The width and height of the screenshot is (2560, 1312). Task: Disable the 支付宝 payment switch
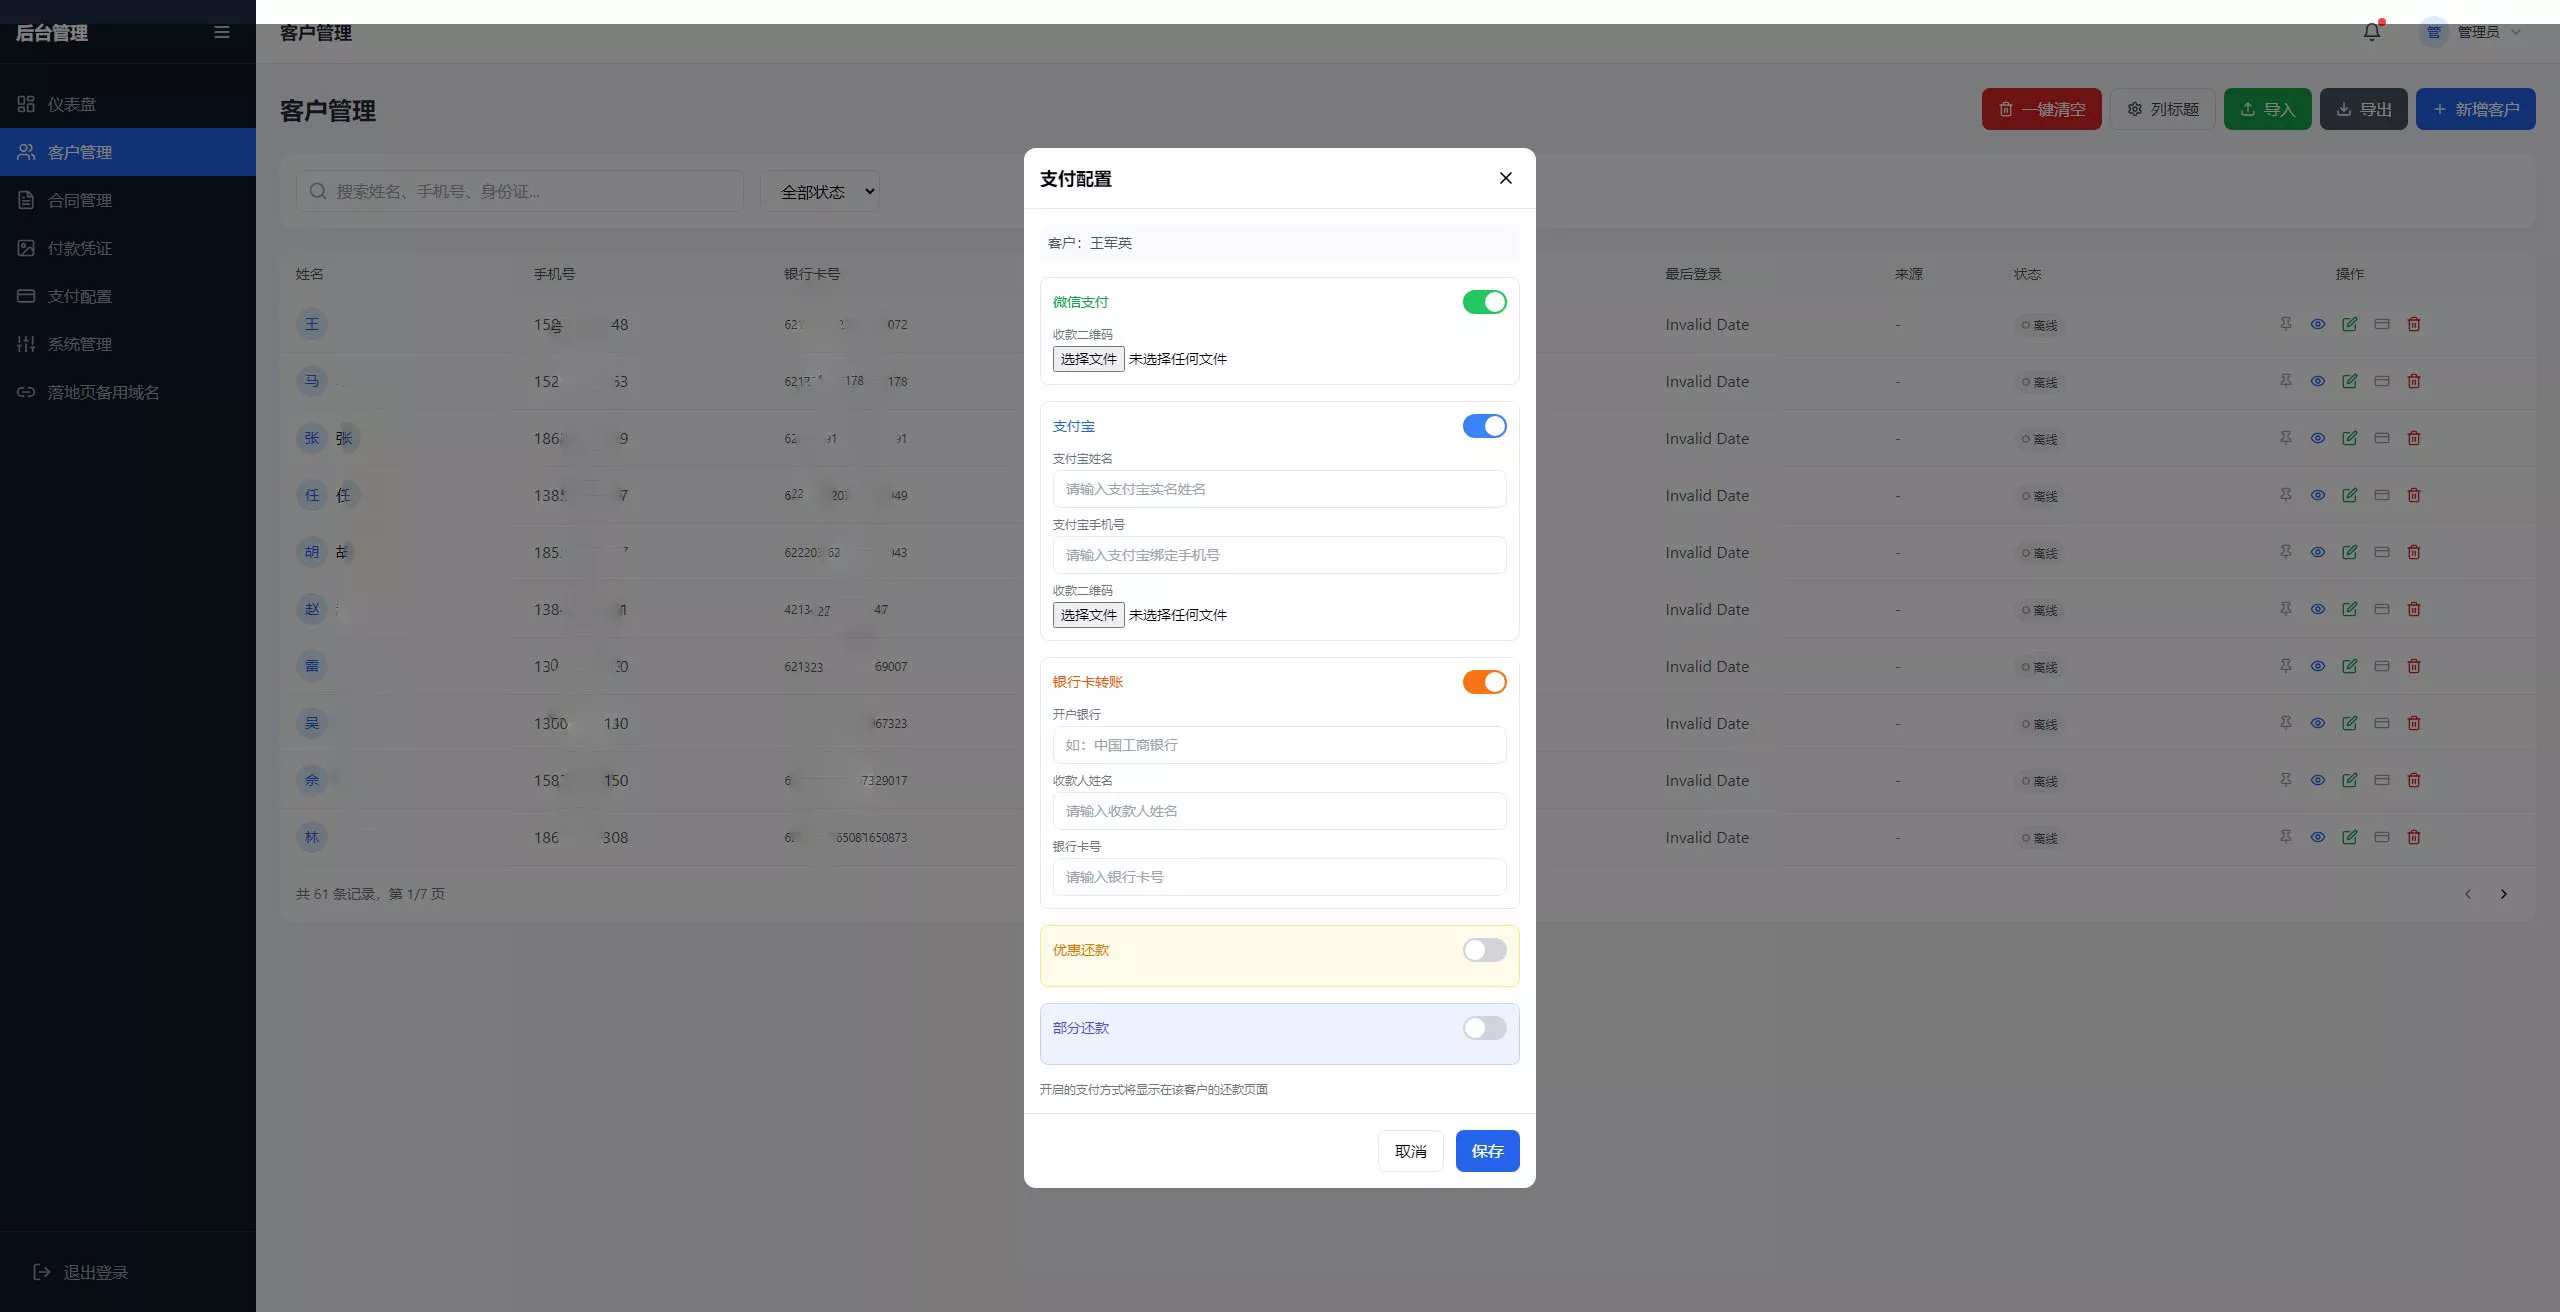point(1484,426)
